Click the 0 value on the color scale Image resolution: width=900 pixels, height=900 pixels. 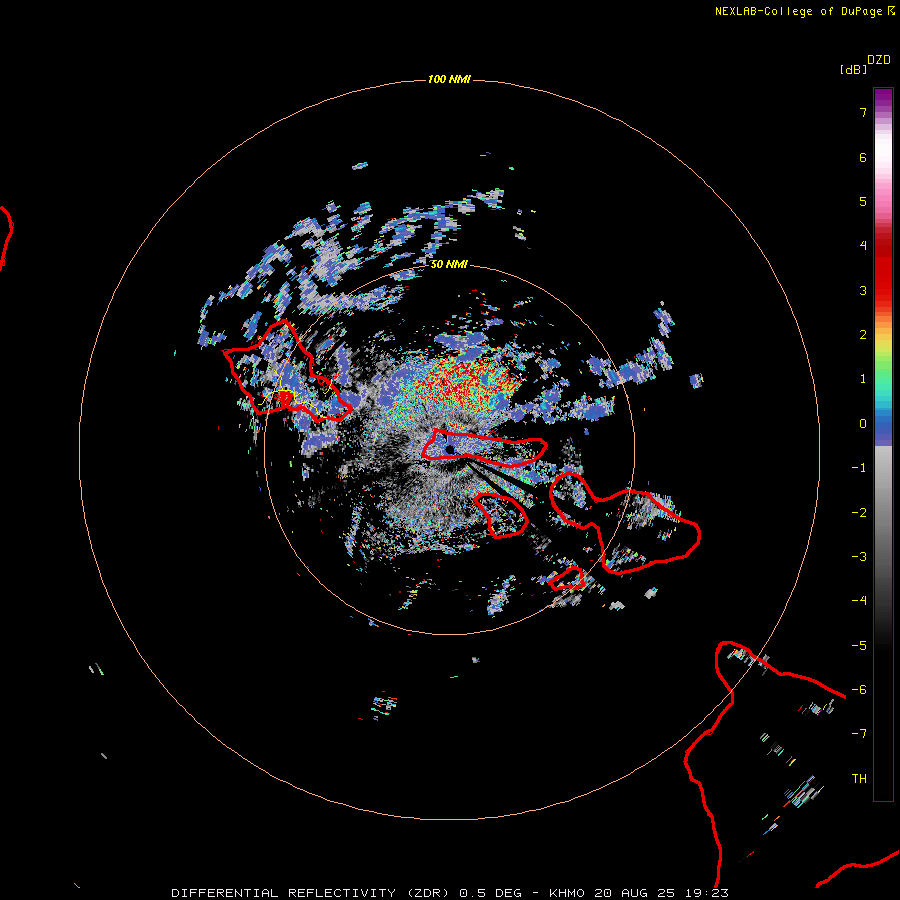click(863, 424)
